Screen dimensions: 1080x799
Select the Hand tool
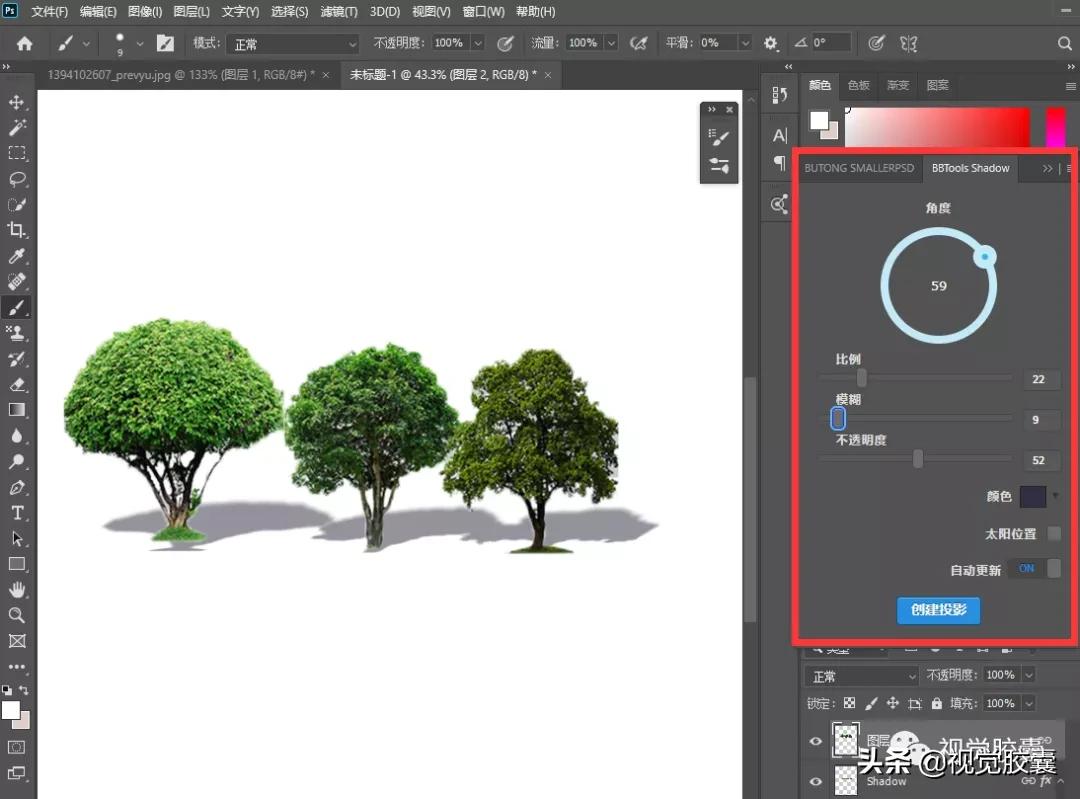17,589
